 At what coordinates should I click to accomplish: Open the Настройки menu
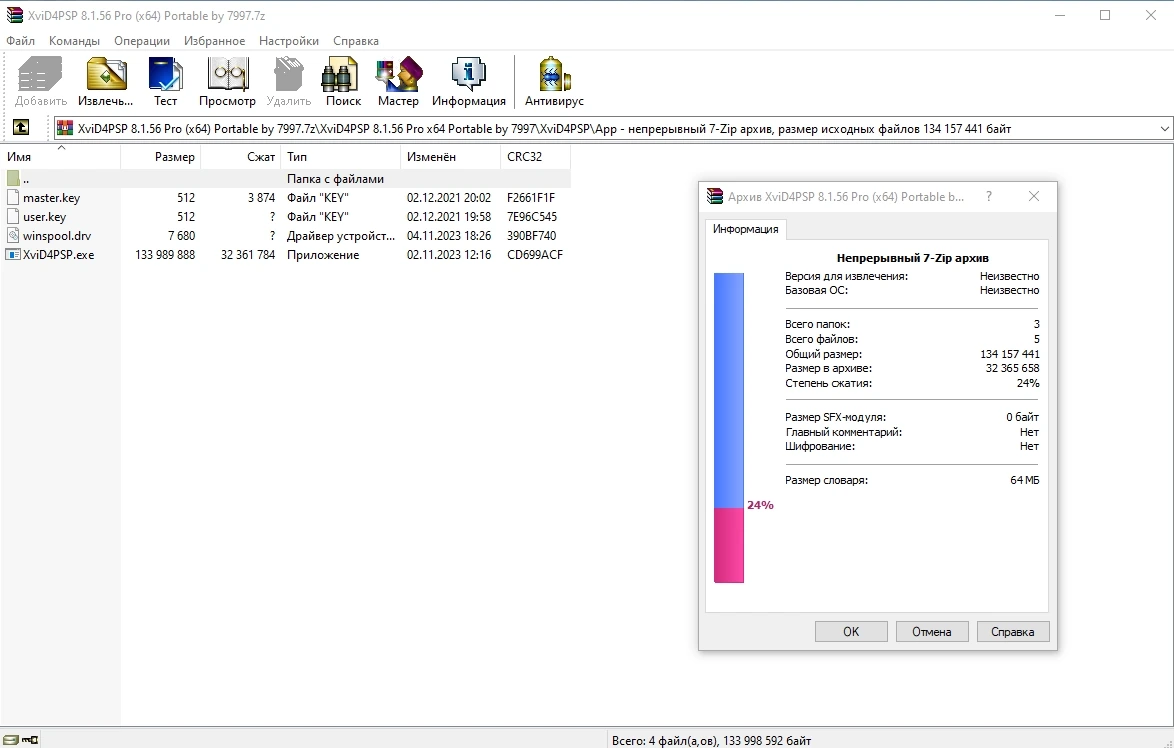pos(288,40)
